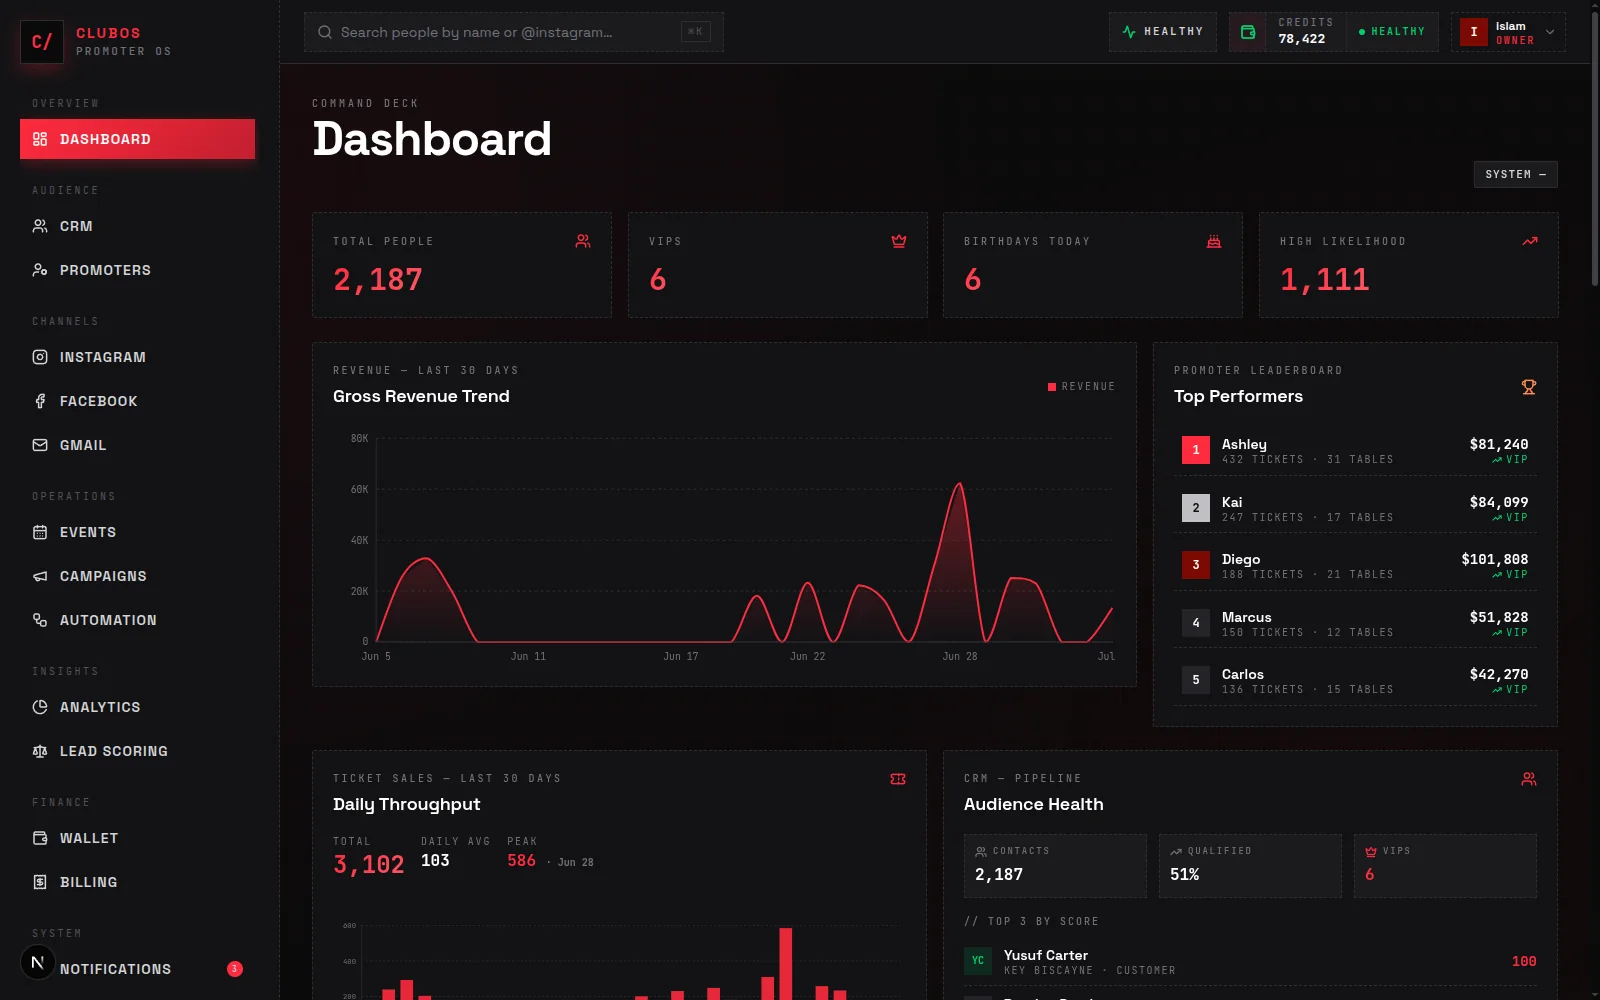Open Notifications in the sidebar
This screenshot has width=1600, height=1000.
[137, 969]
